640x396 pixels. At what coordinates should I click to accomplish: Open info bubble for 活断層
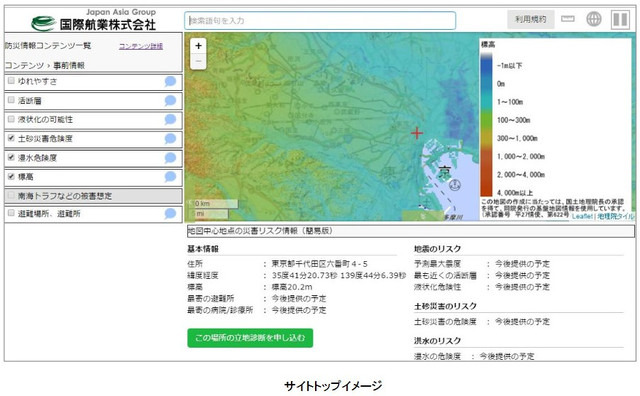pyautogui.click(x=170, y=100)
